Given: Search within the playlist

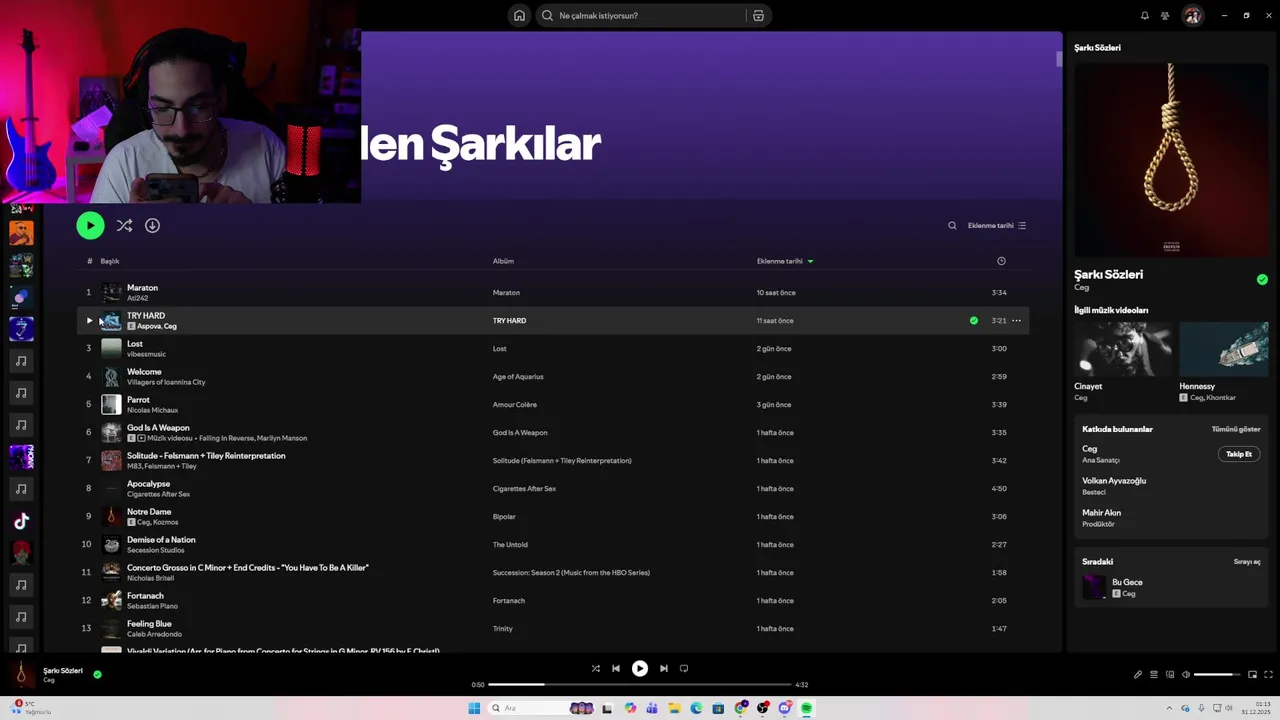Looking at the screenshot, I should click(x=952, y=225).
